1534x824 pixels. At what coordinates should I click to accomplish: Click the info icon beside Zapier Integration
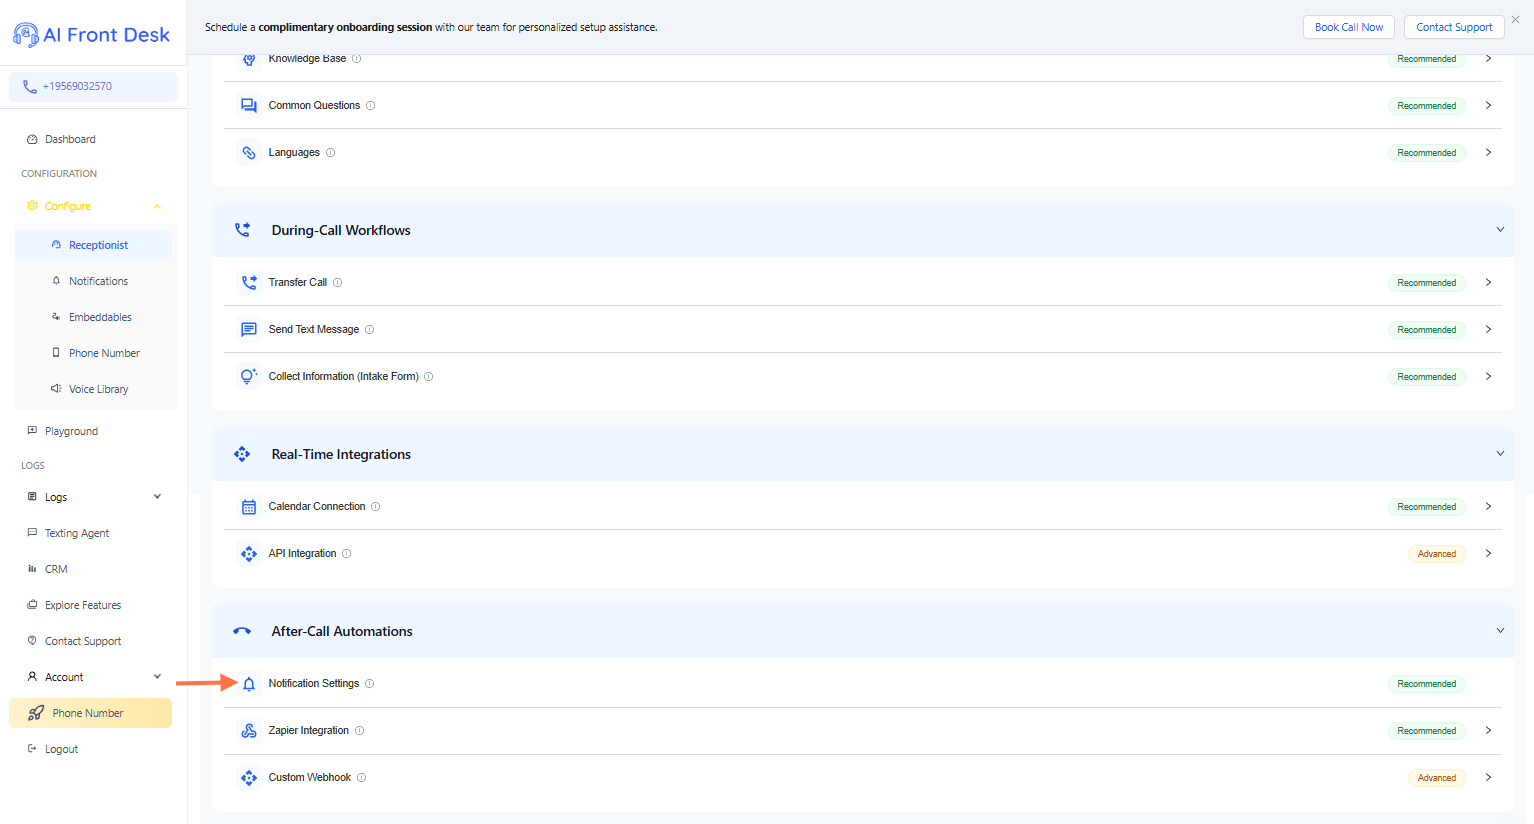(360, 731)
